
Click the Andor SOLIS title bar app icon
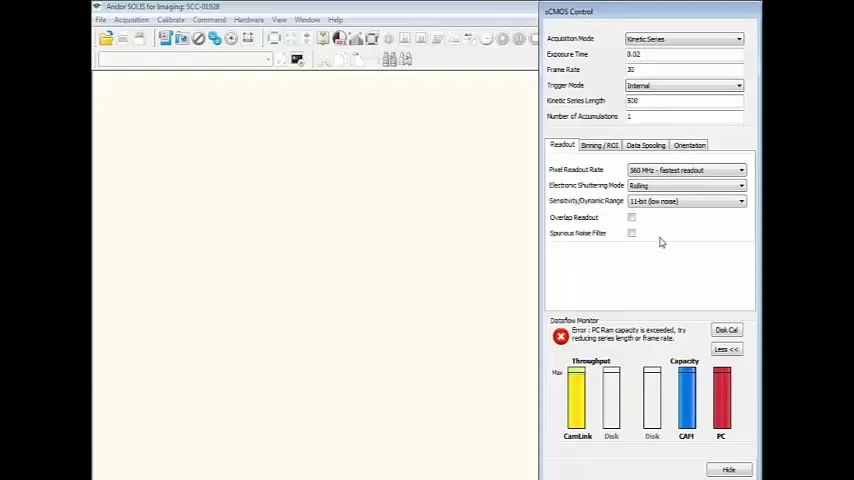point(97,7)
